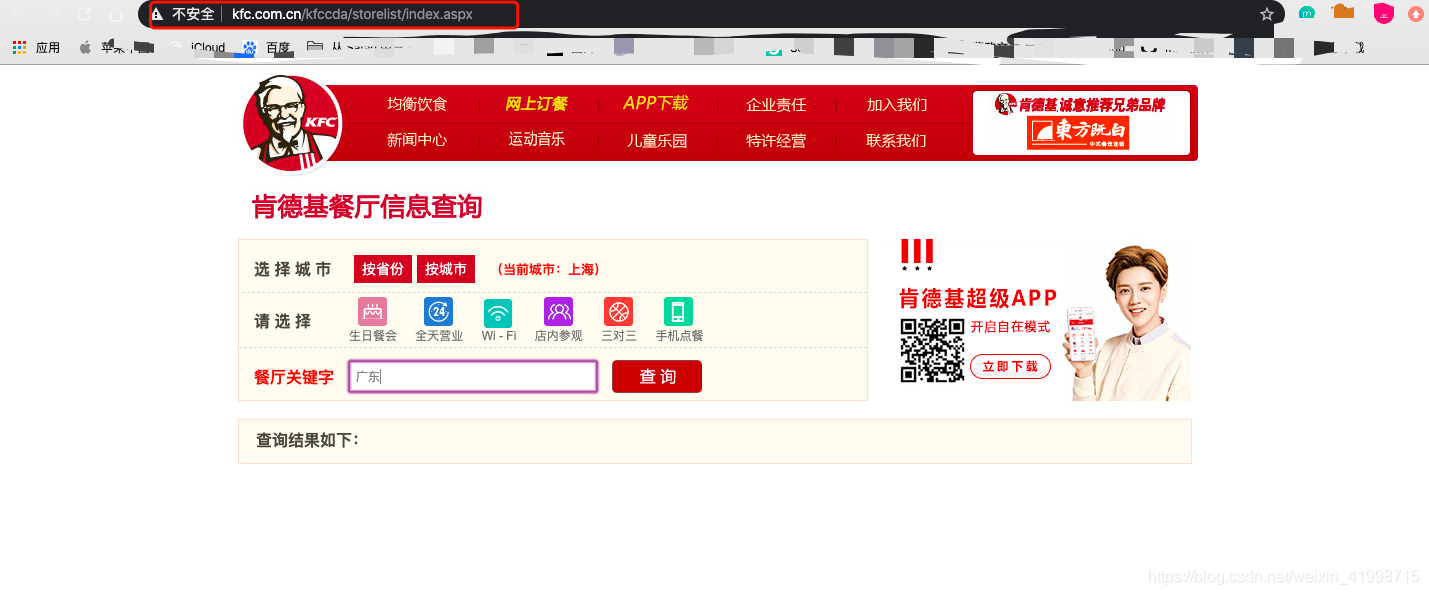Screen dimensions: 1429x595
Task: Click the pink extension icon in toolbar
Action: (x=1383, y=13)
